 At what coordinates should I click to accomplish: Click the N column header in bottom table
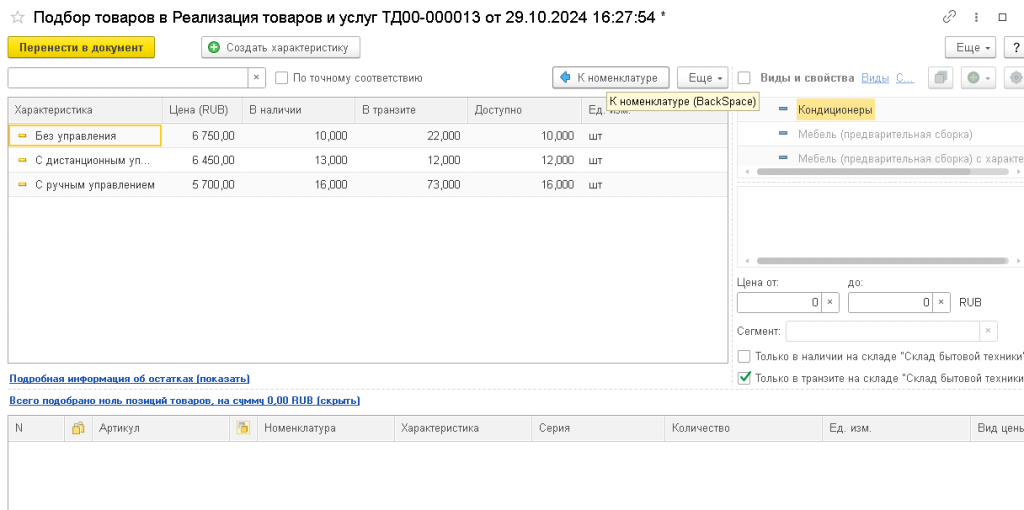point(37,428)
